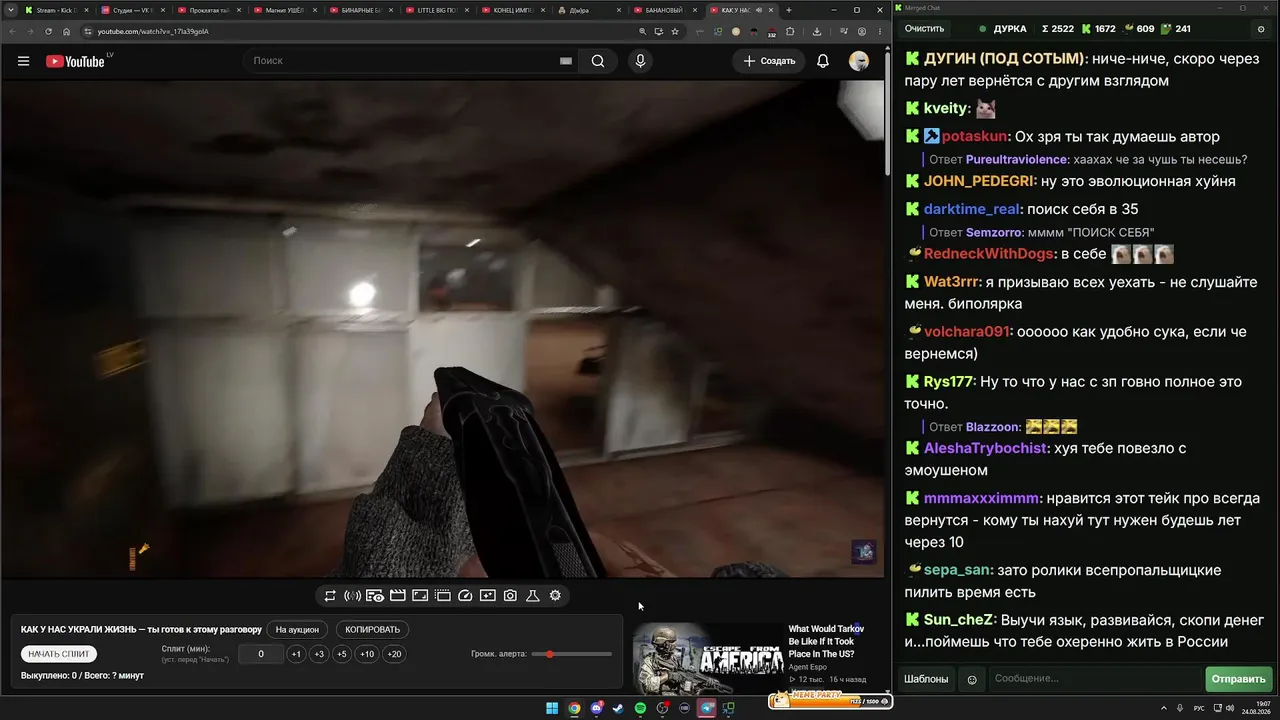Screen dimensions: 1280x720
Task: Open Google Chrome from the taskbar
Action: (574, 709)
